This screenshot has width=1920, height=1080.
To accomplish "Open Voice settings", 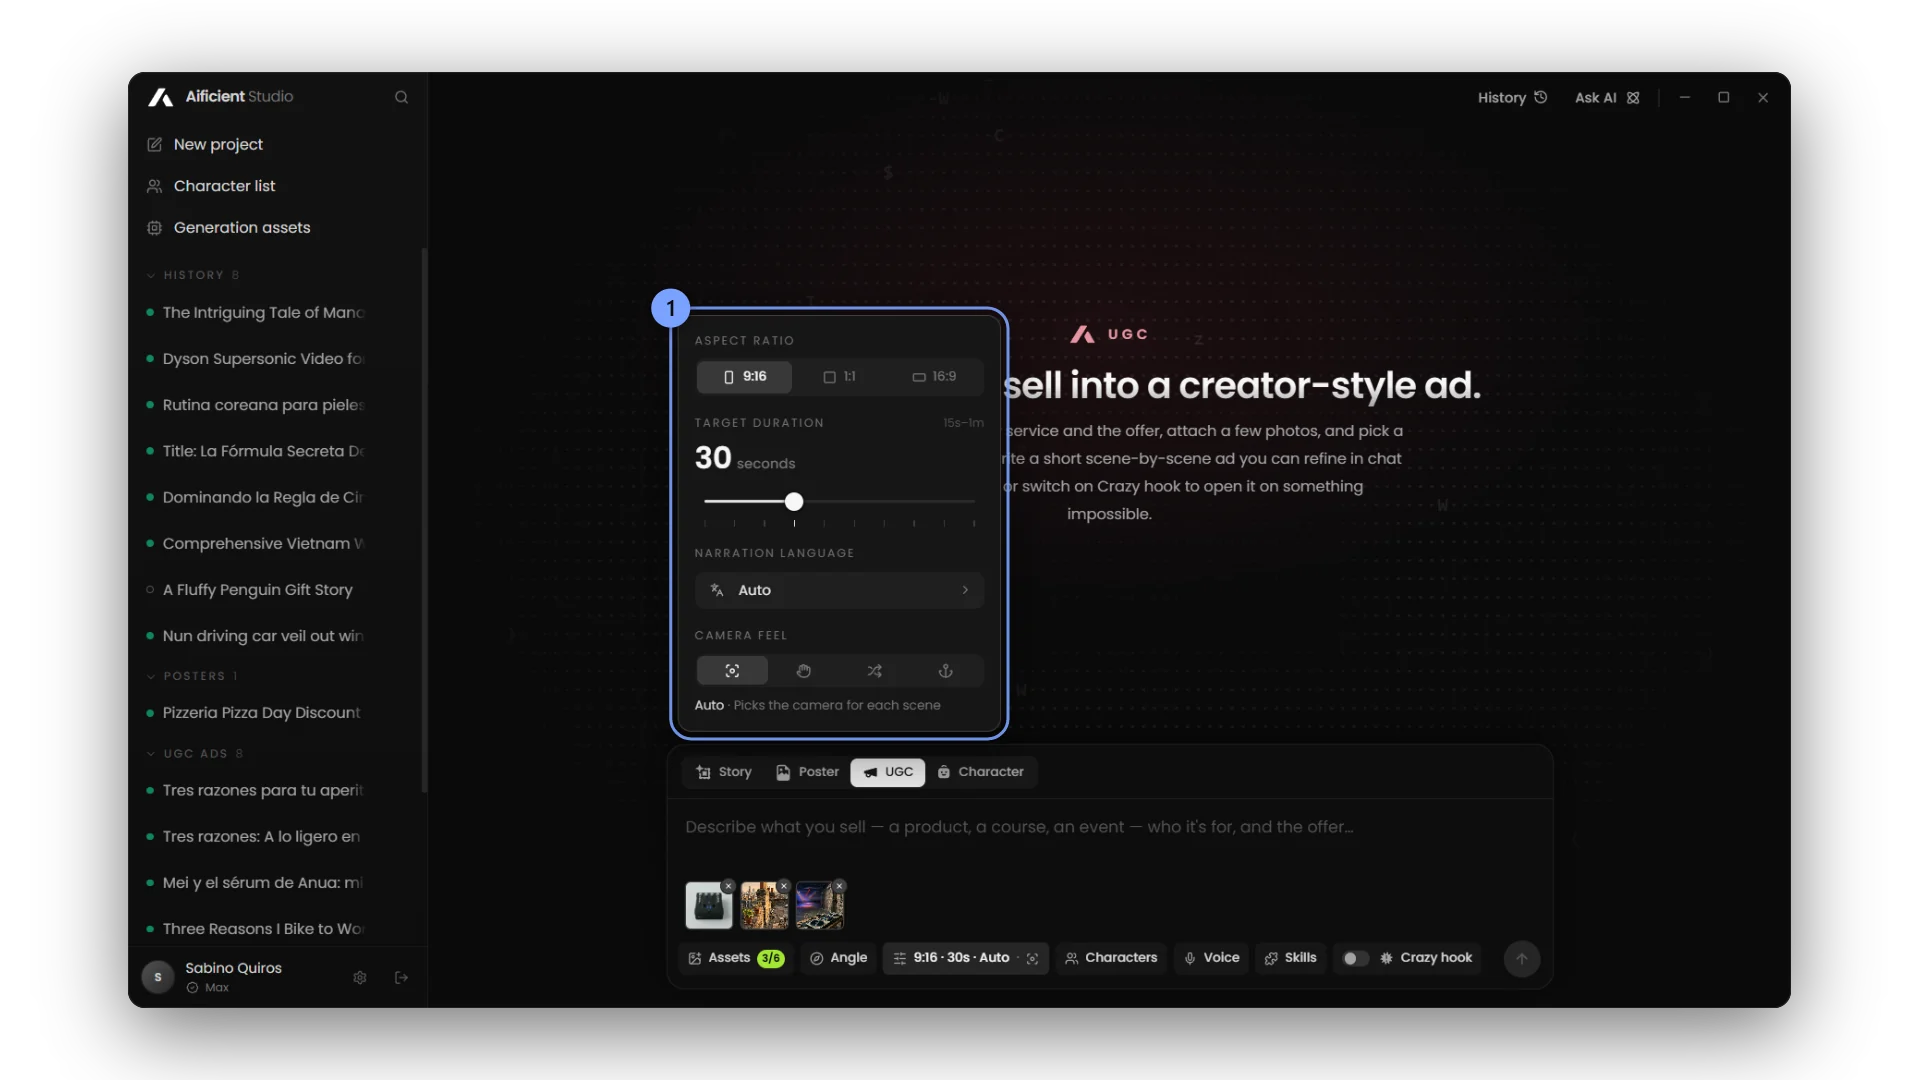I will tap(1211, 958).
